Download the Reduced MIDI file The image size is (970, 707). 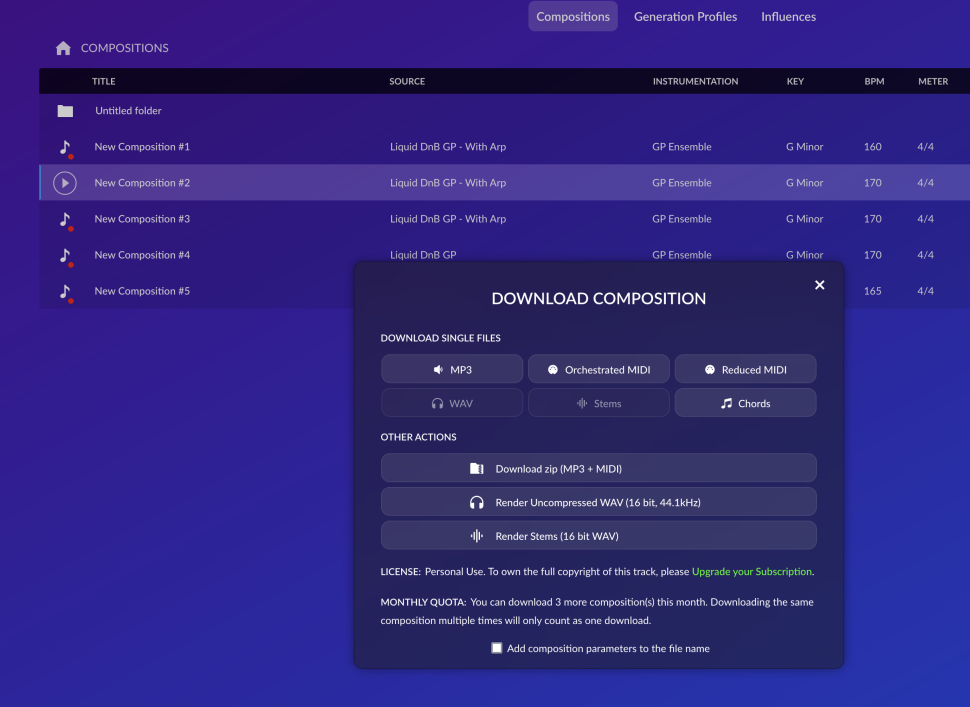pyautogui.click(x=745, y=369)
